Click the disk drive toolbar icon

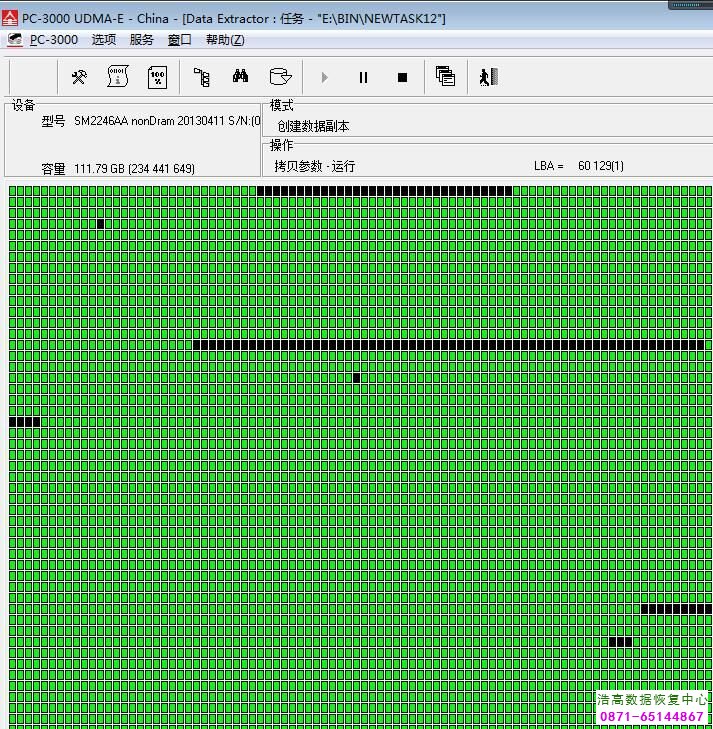click(281, 77)
